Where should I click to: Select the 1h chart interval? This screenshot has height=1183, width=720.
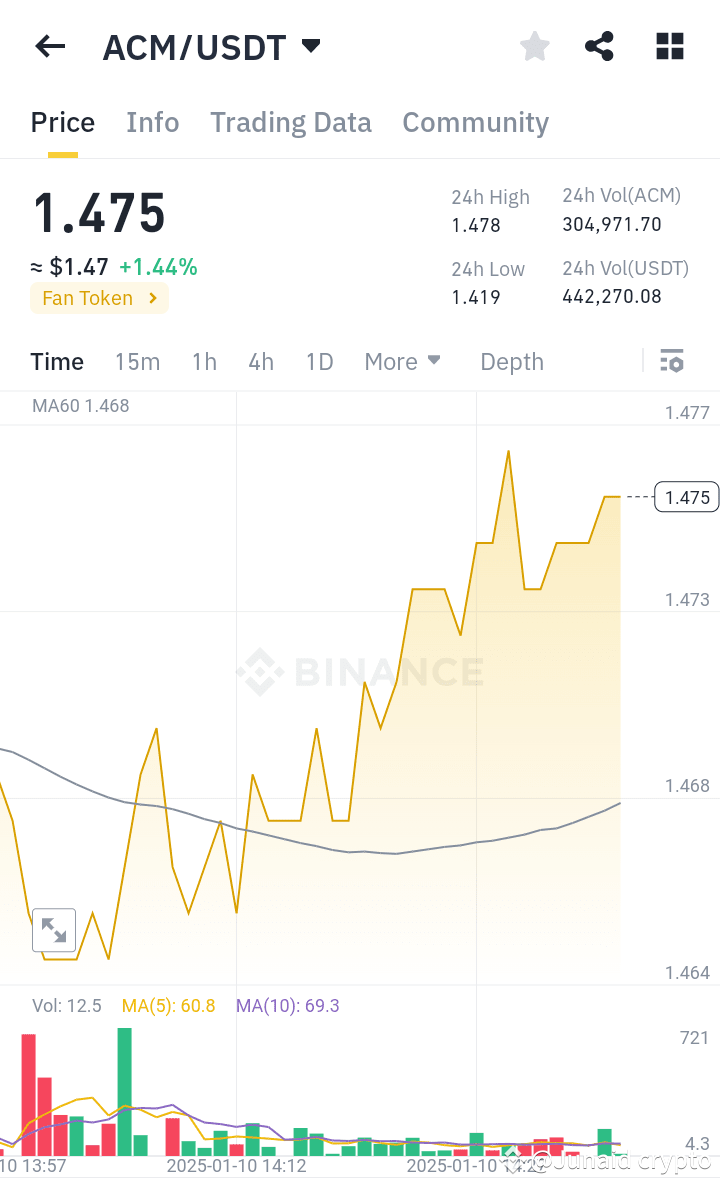pos(204,361)
